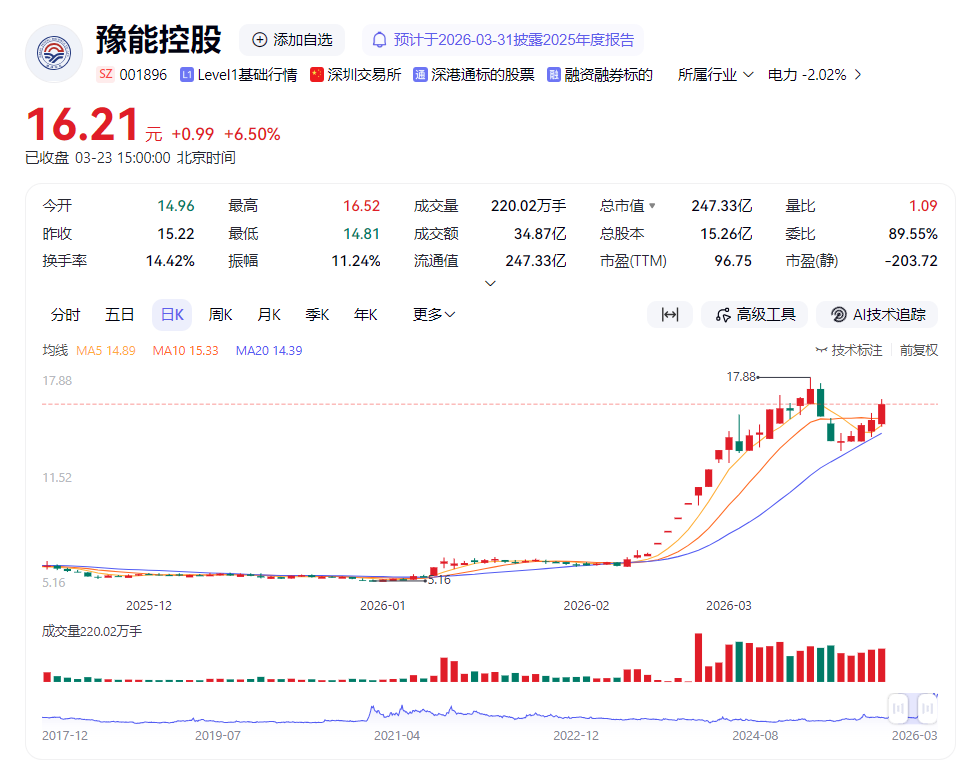Click the 委比 value 89.55%

tap(912, 234)
